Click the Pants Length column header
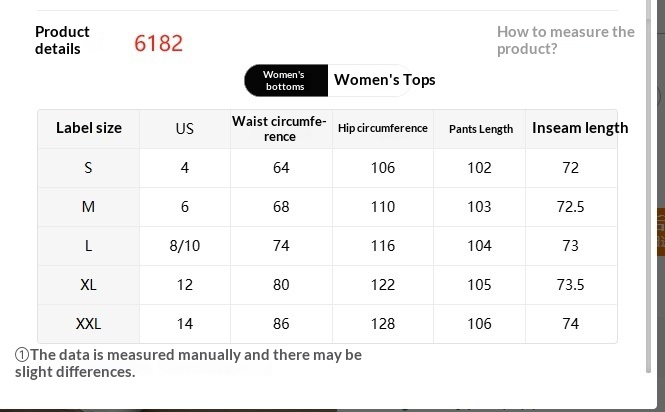665x412 pixels. (x=480, y=128)
